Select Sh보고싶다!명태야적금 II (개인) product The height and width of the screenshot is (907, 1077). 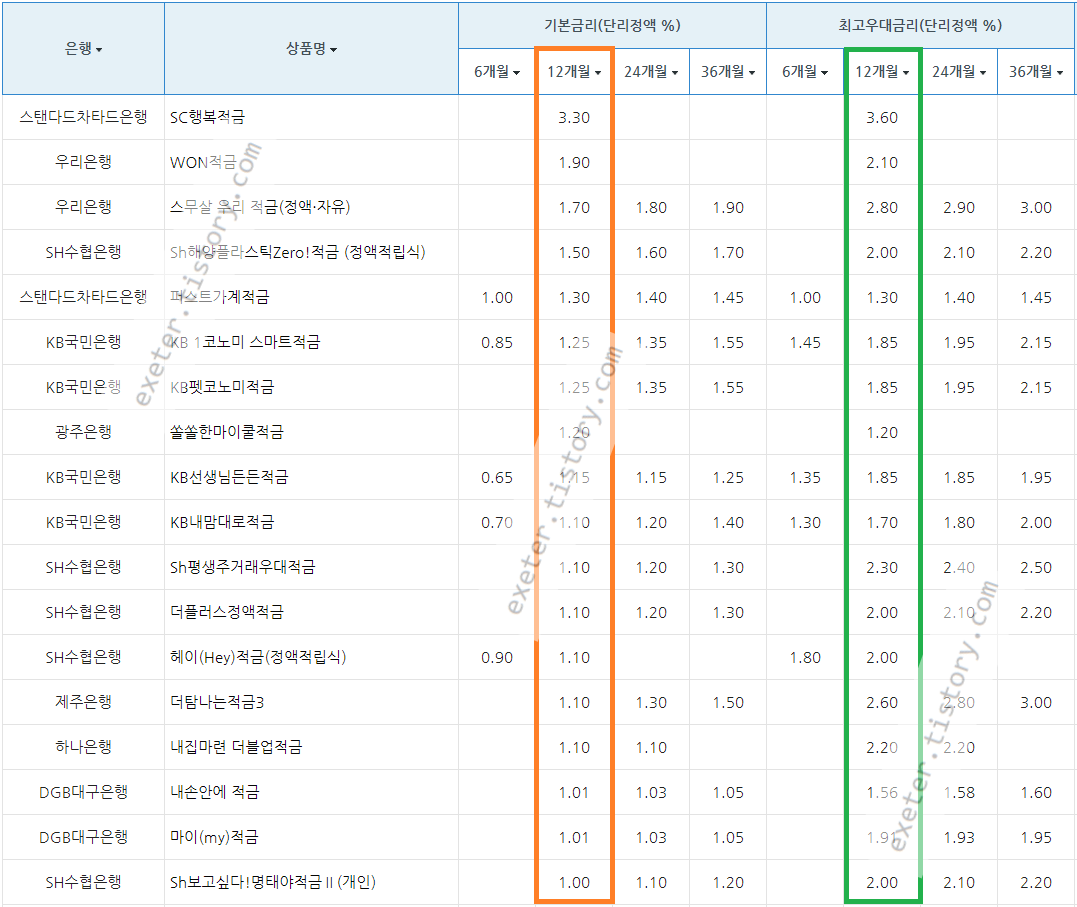coord(272,882)
